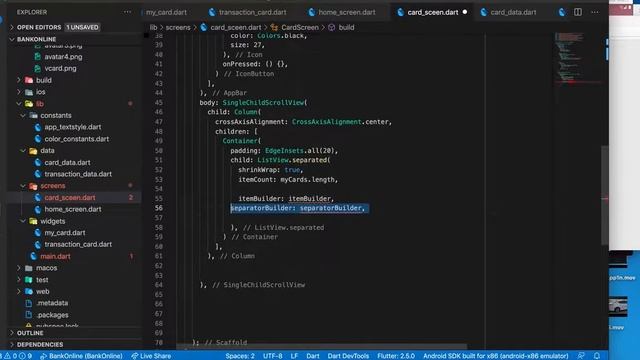This screenshot has height=360, width=640.
Task: Switch to transaction_card.dart tab
Action: coord(252,12)
